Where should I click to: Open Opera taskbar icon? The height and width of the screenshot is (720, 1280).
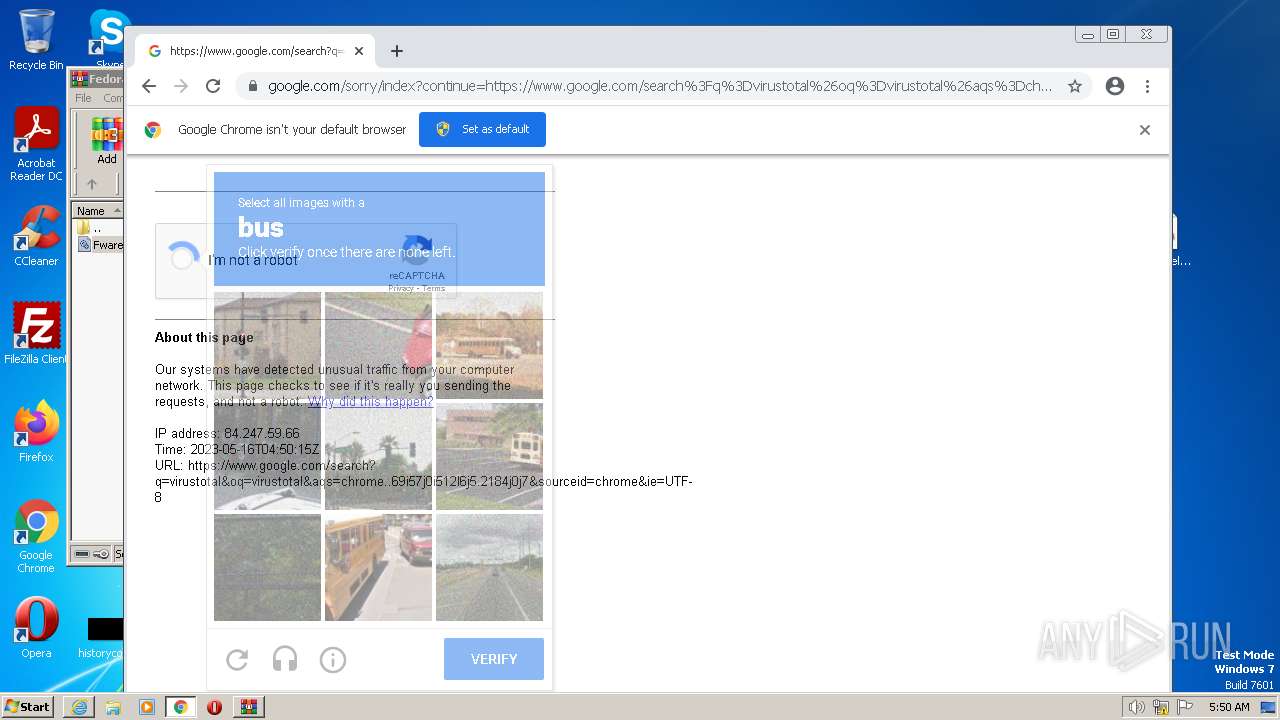point(214,707)
